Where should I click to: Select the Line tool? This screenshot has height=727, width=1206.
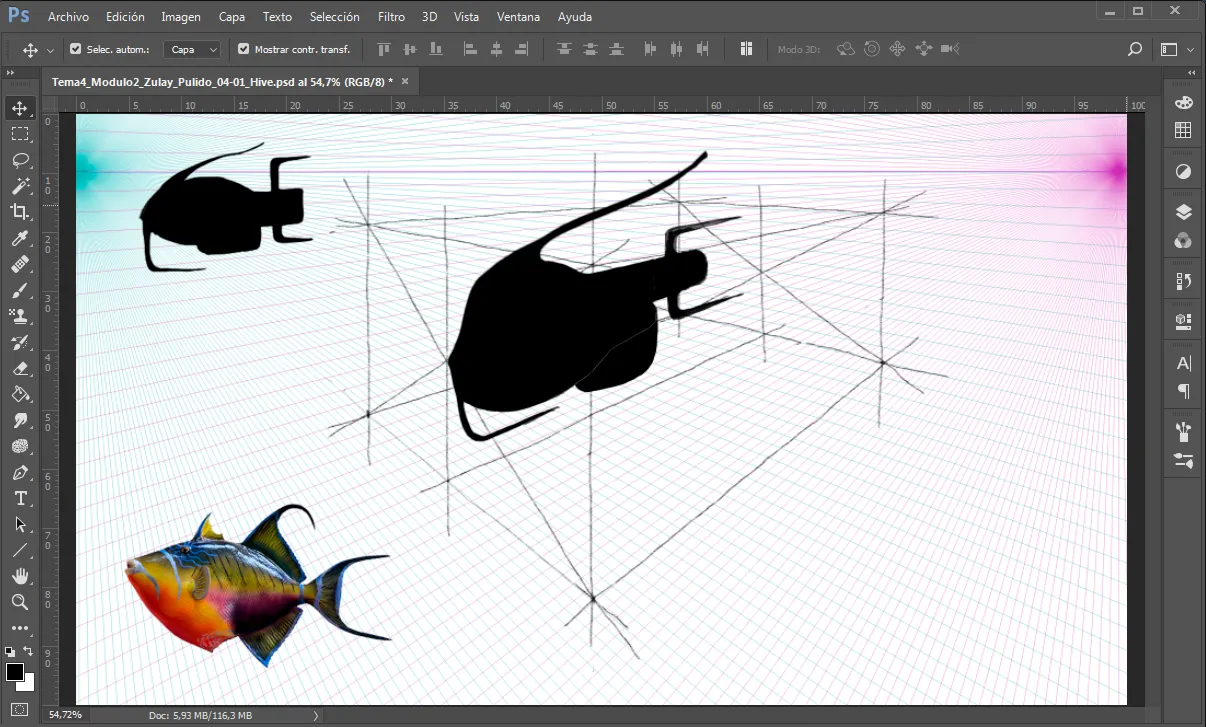tap(20, 550)
